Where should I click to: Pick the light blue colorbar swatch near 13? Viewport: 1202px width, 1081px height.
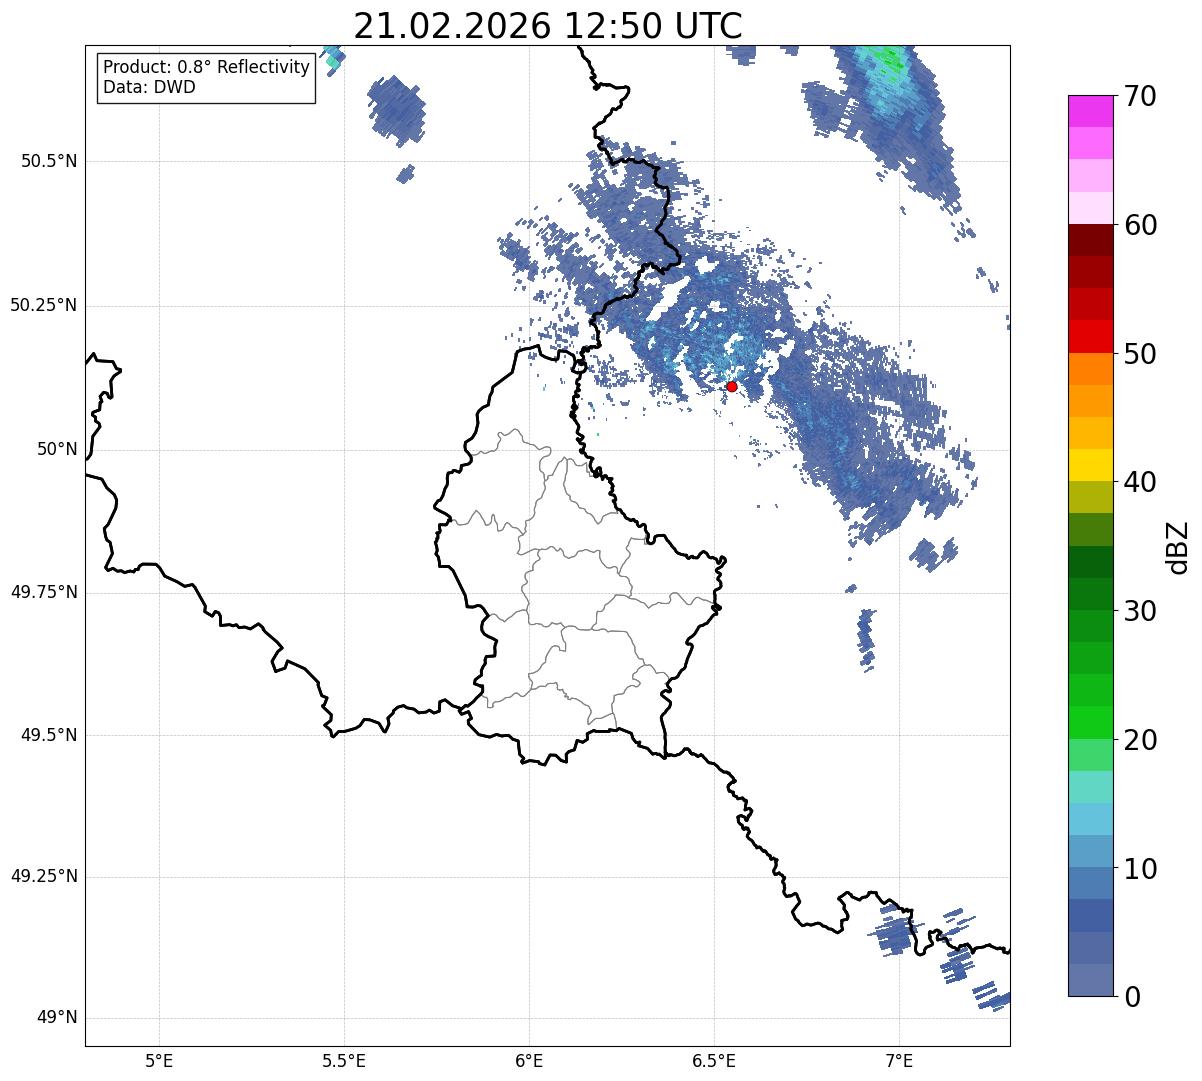tap(1090, 819)
